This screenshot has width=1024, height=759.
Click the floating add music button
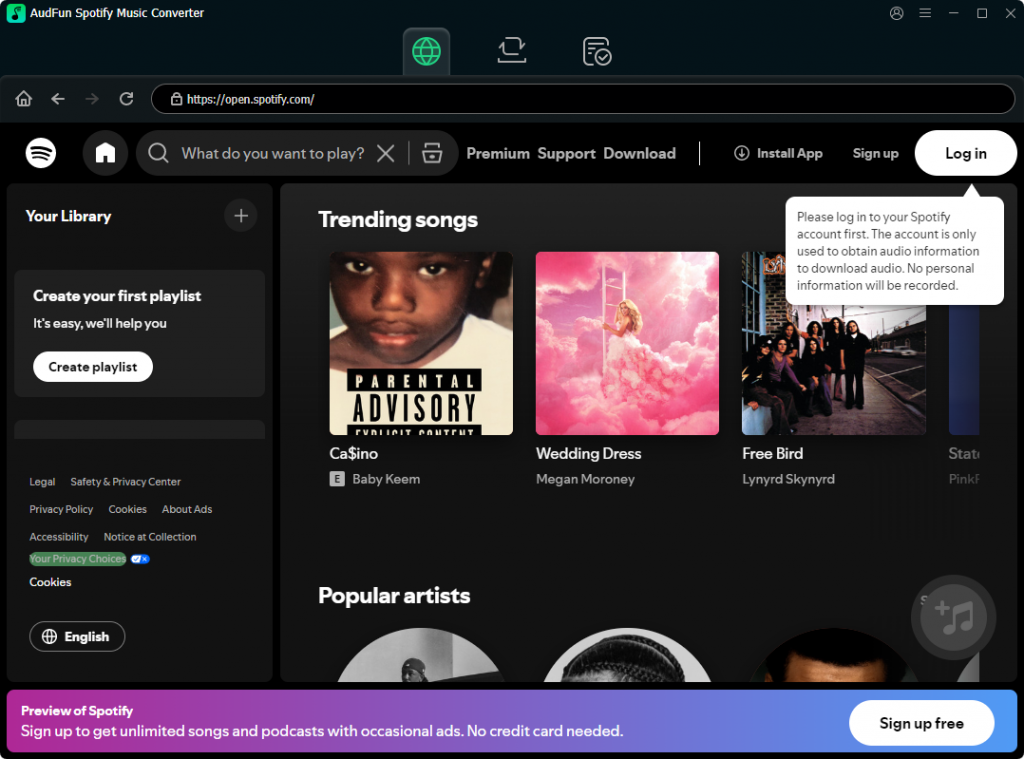(953, 617)
